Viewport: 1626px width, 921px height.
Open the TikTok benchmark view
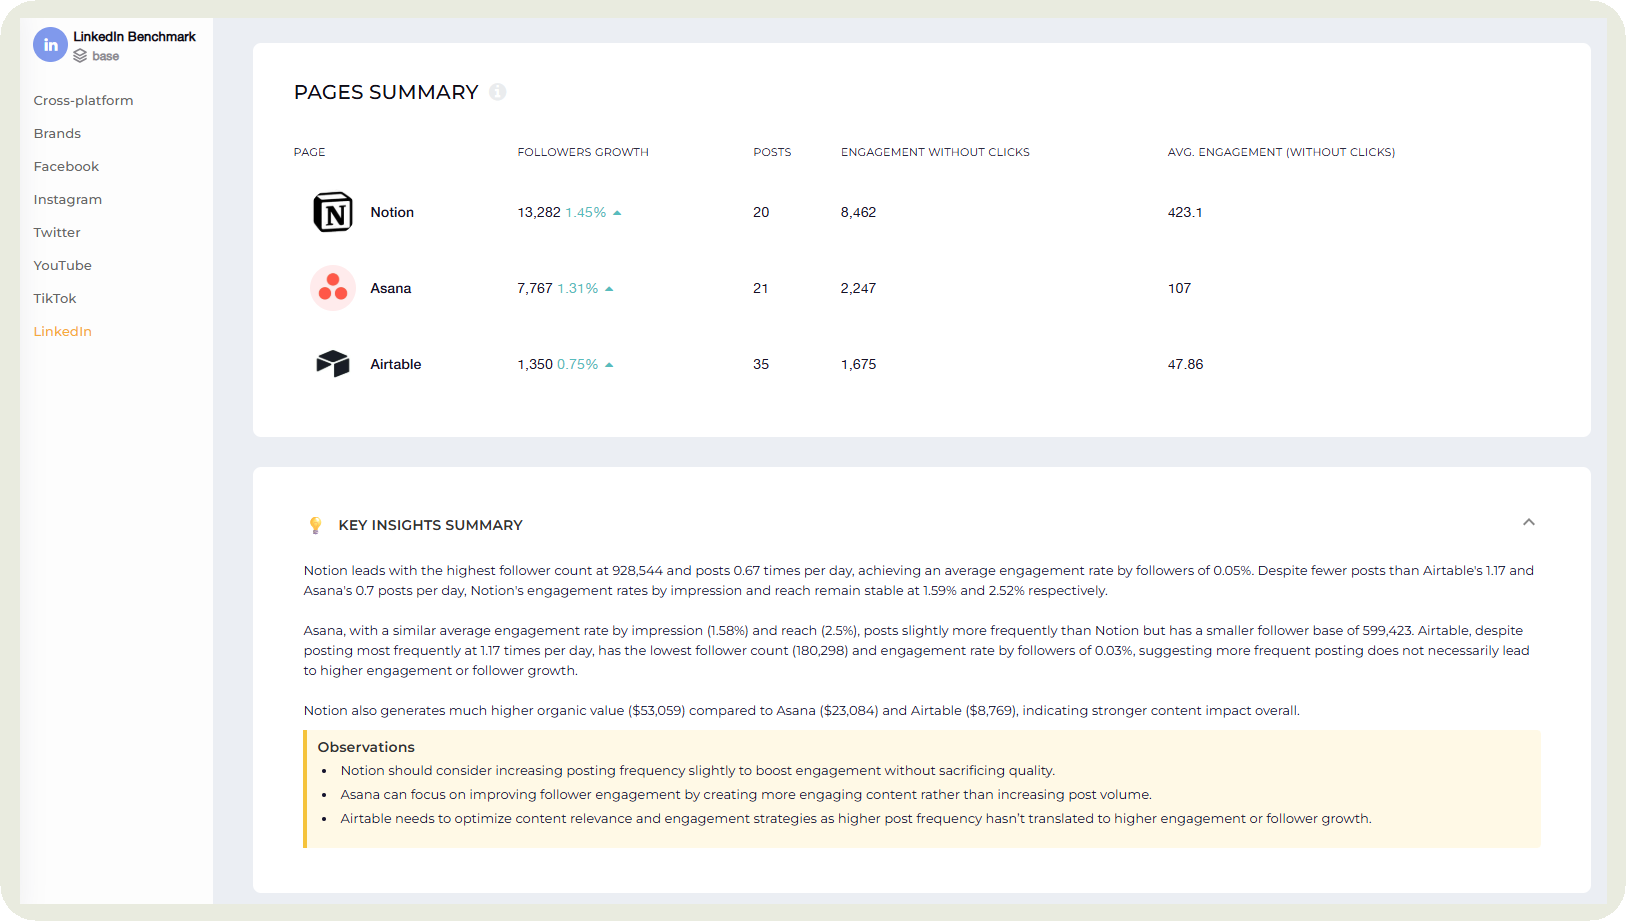click(54, 298)
